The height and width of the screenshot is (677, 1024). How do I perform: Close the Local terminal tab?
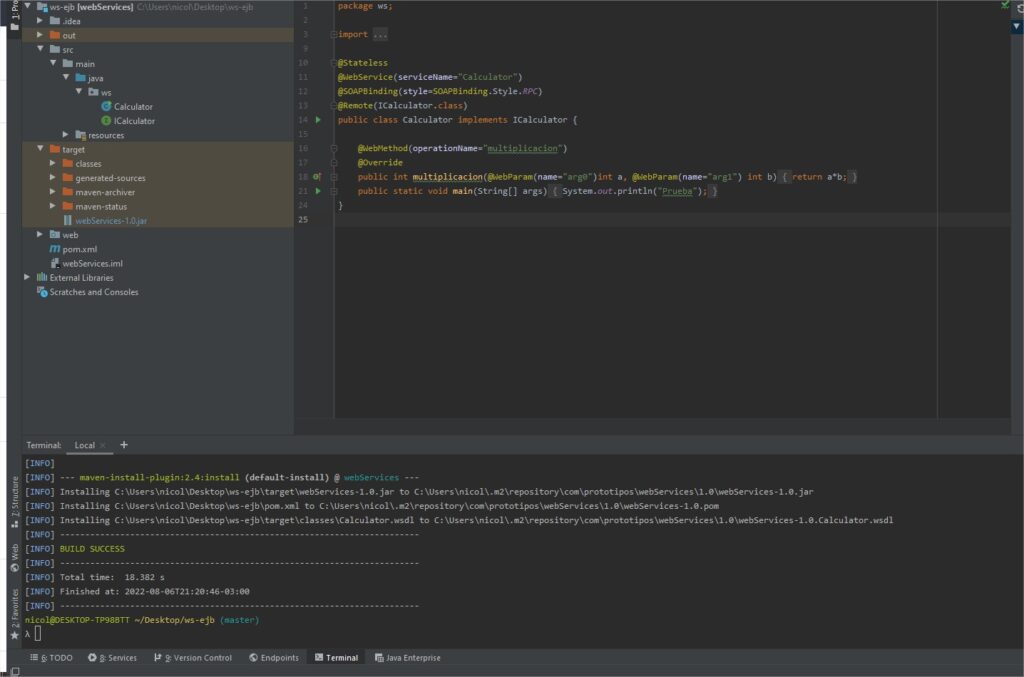point(103,445)
